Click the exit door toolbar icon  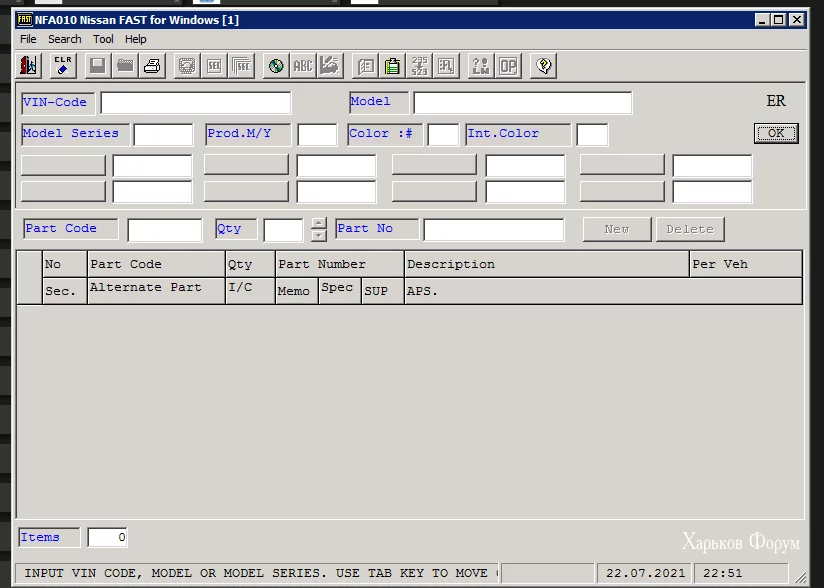29,66
